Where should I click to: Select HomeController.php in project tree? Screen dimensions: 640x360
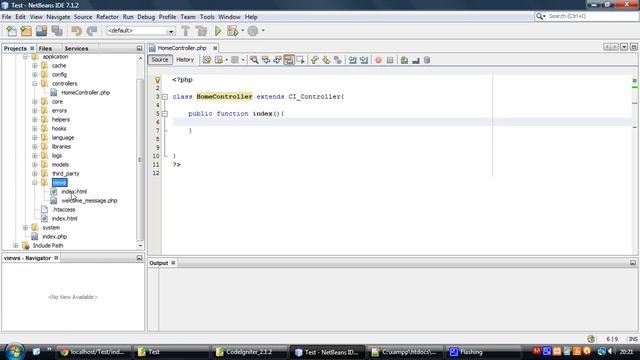pos(85,93)
